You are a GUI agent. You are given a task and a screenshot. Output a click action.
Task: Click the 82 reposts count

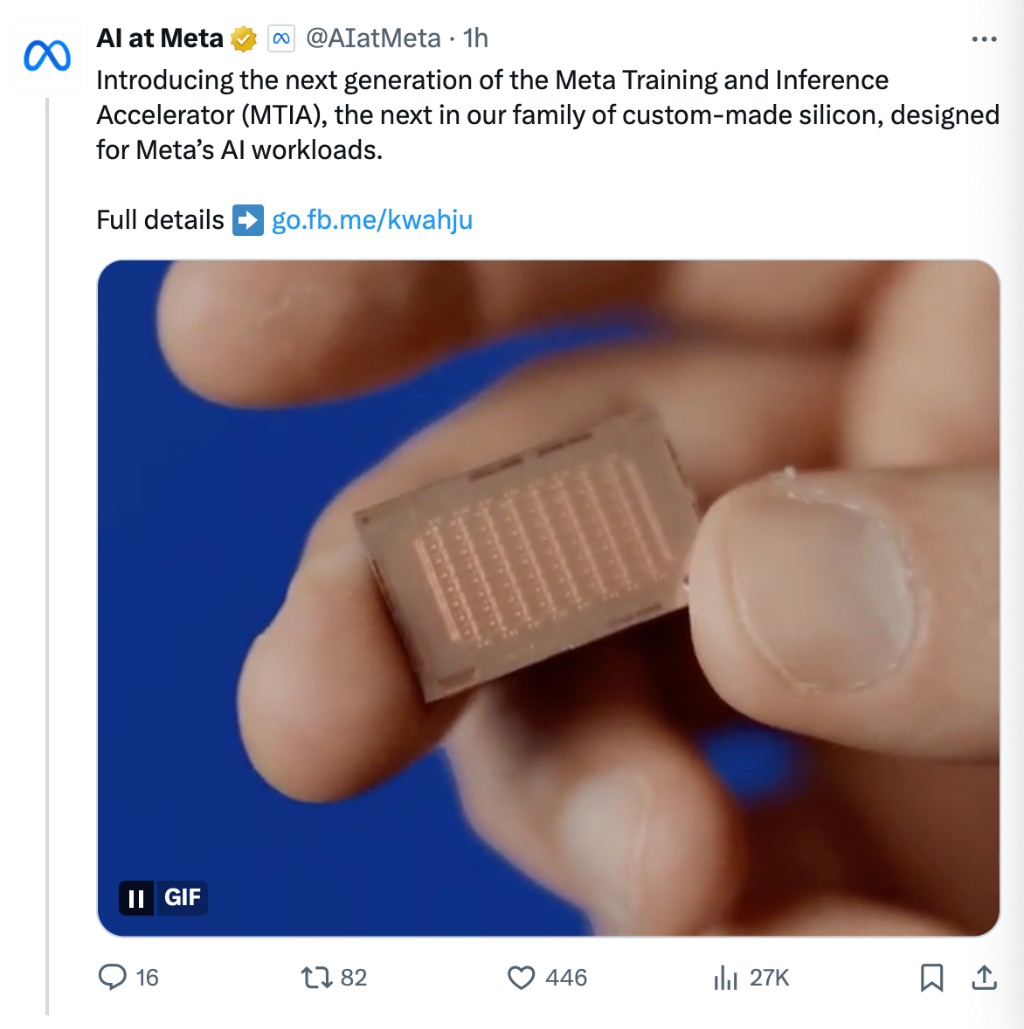tap(354, 978)
